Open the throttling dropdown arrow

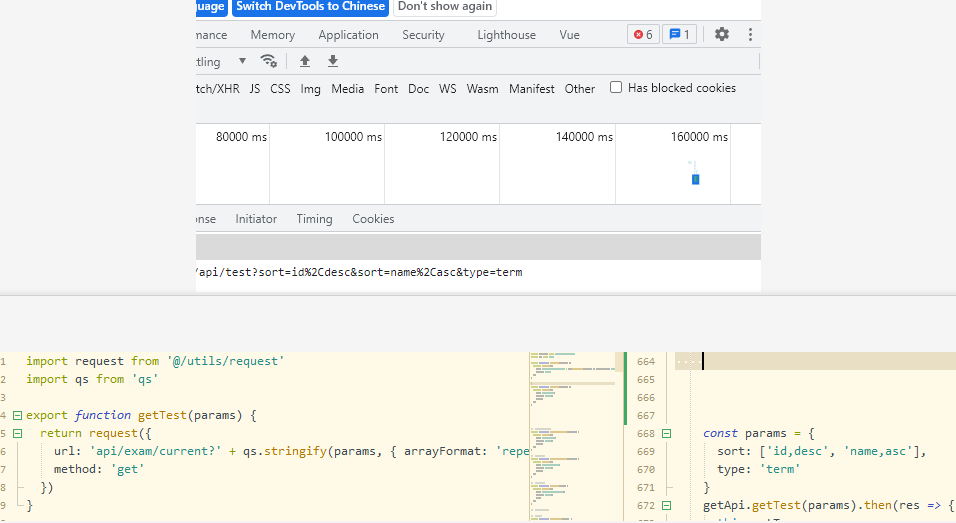[x=242, y=61]
